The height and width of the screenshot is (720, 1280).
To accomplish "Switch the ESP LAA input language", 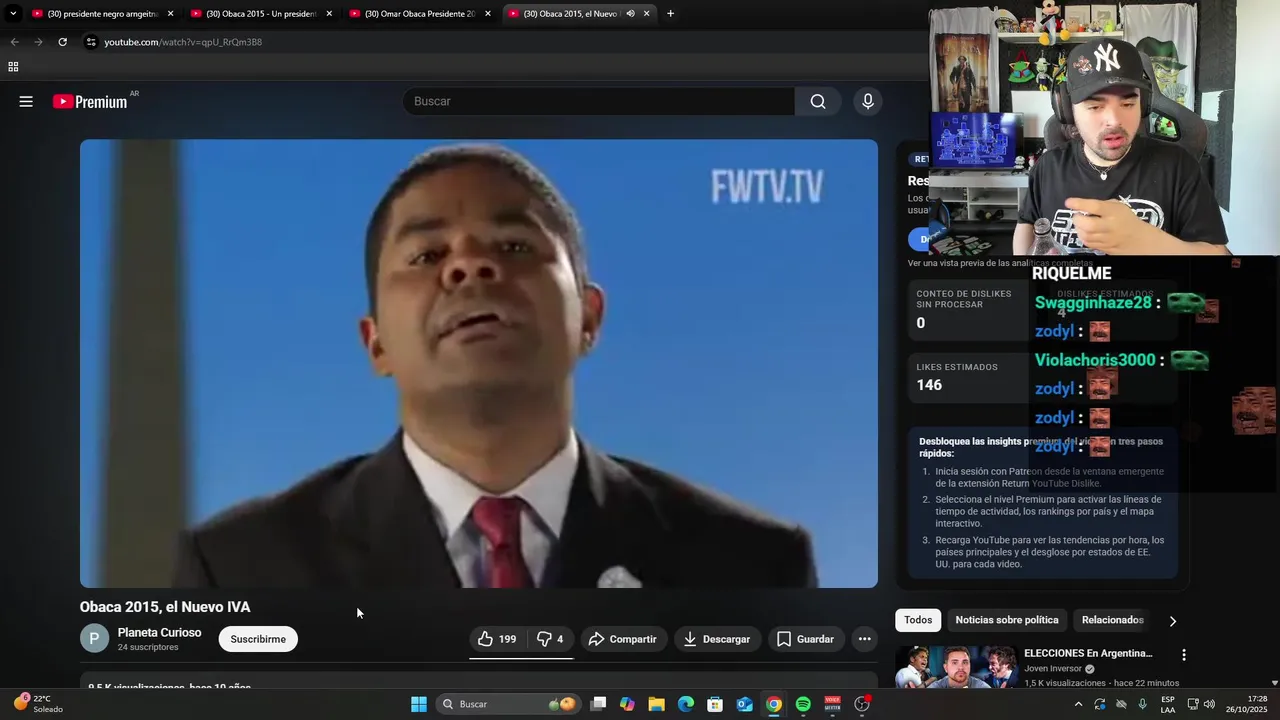I will click(x=1168, y=704).
